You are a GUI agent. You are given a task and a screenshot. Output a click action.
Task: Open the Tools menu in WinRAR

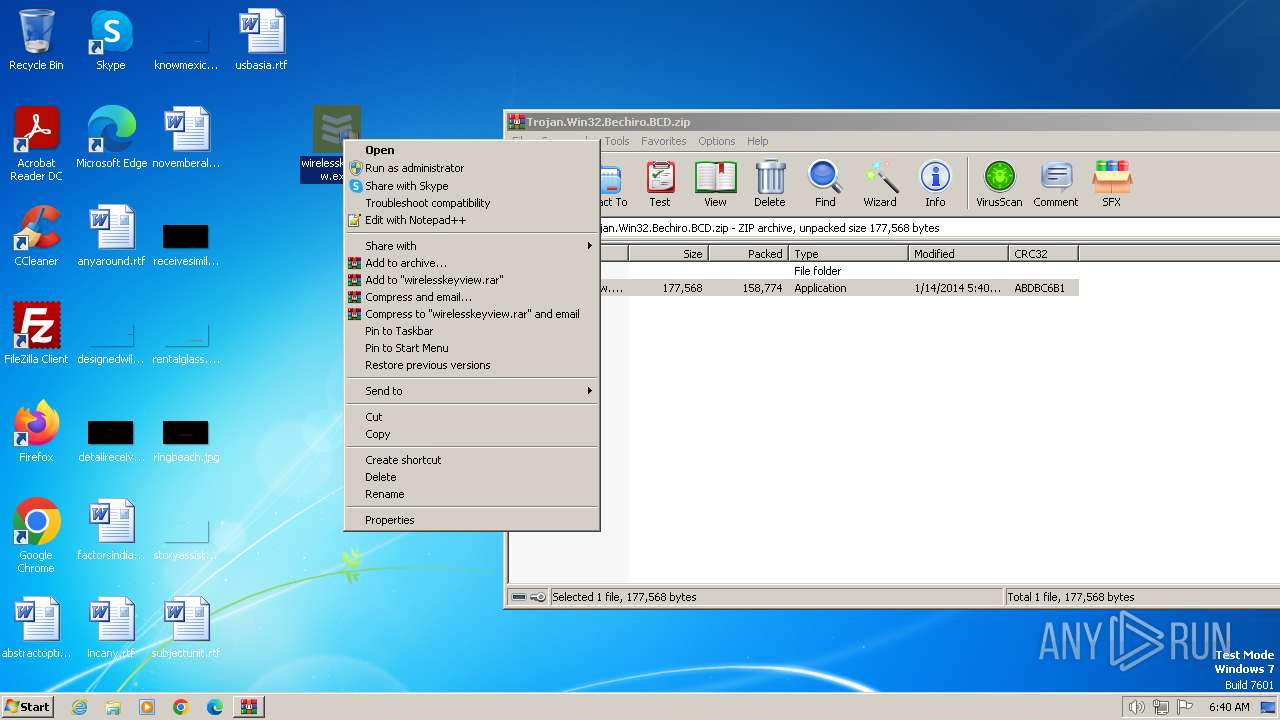[617, 141]
